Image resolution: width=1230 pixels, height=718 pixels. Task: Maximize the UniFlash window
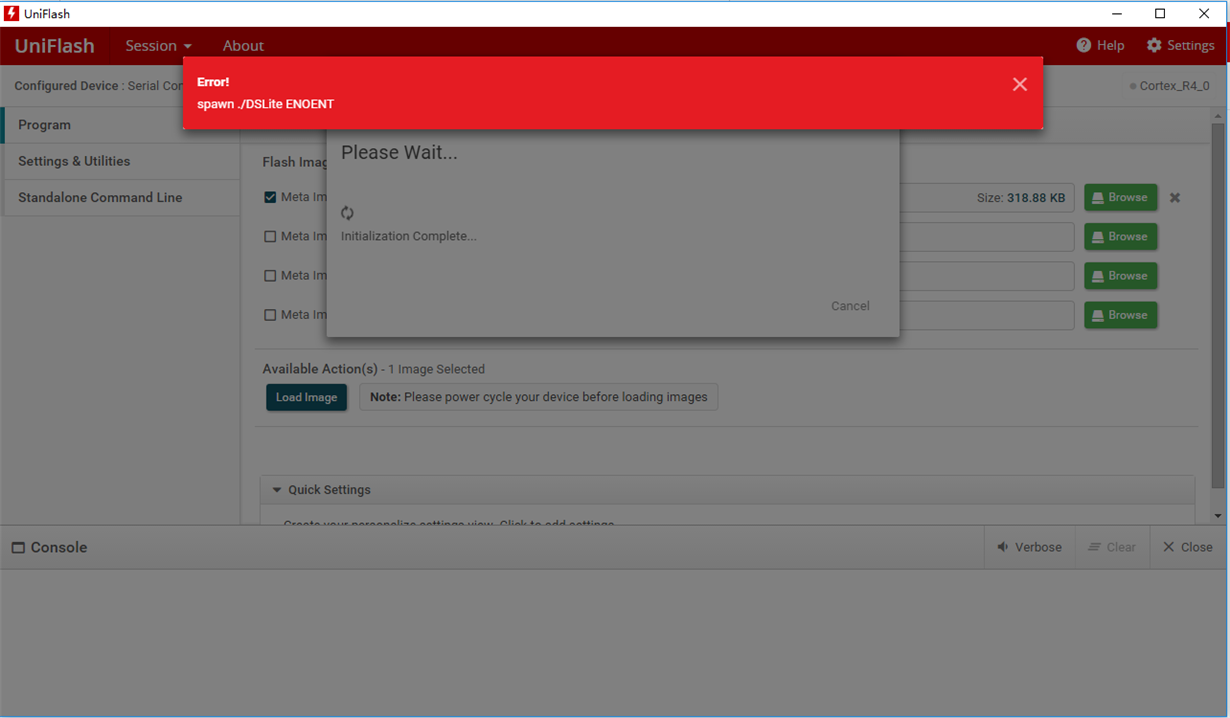1160,14
